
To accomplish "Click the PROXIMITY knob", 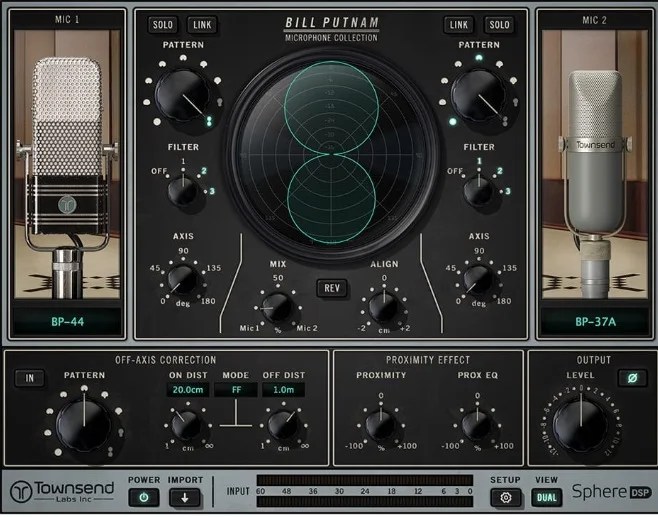I will [381, 426].
